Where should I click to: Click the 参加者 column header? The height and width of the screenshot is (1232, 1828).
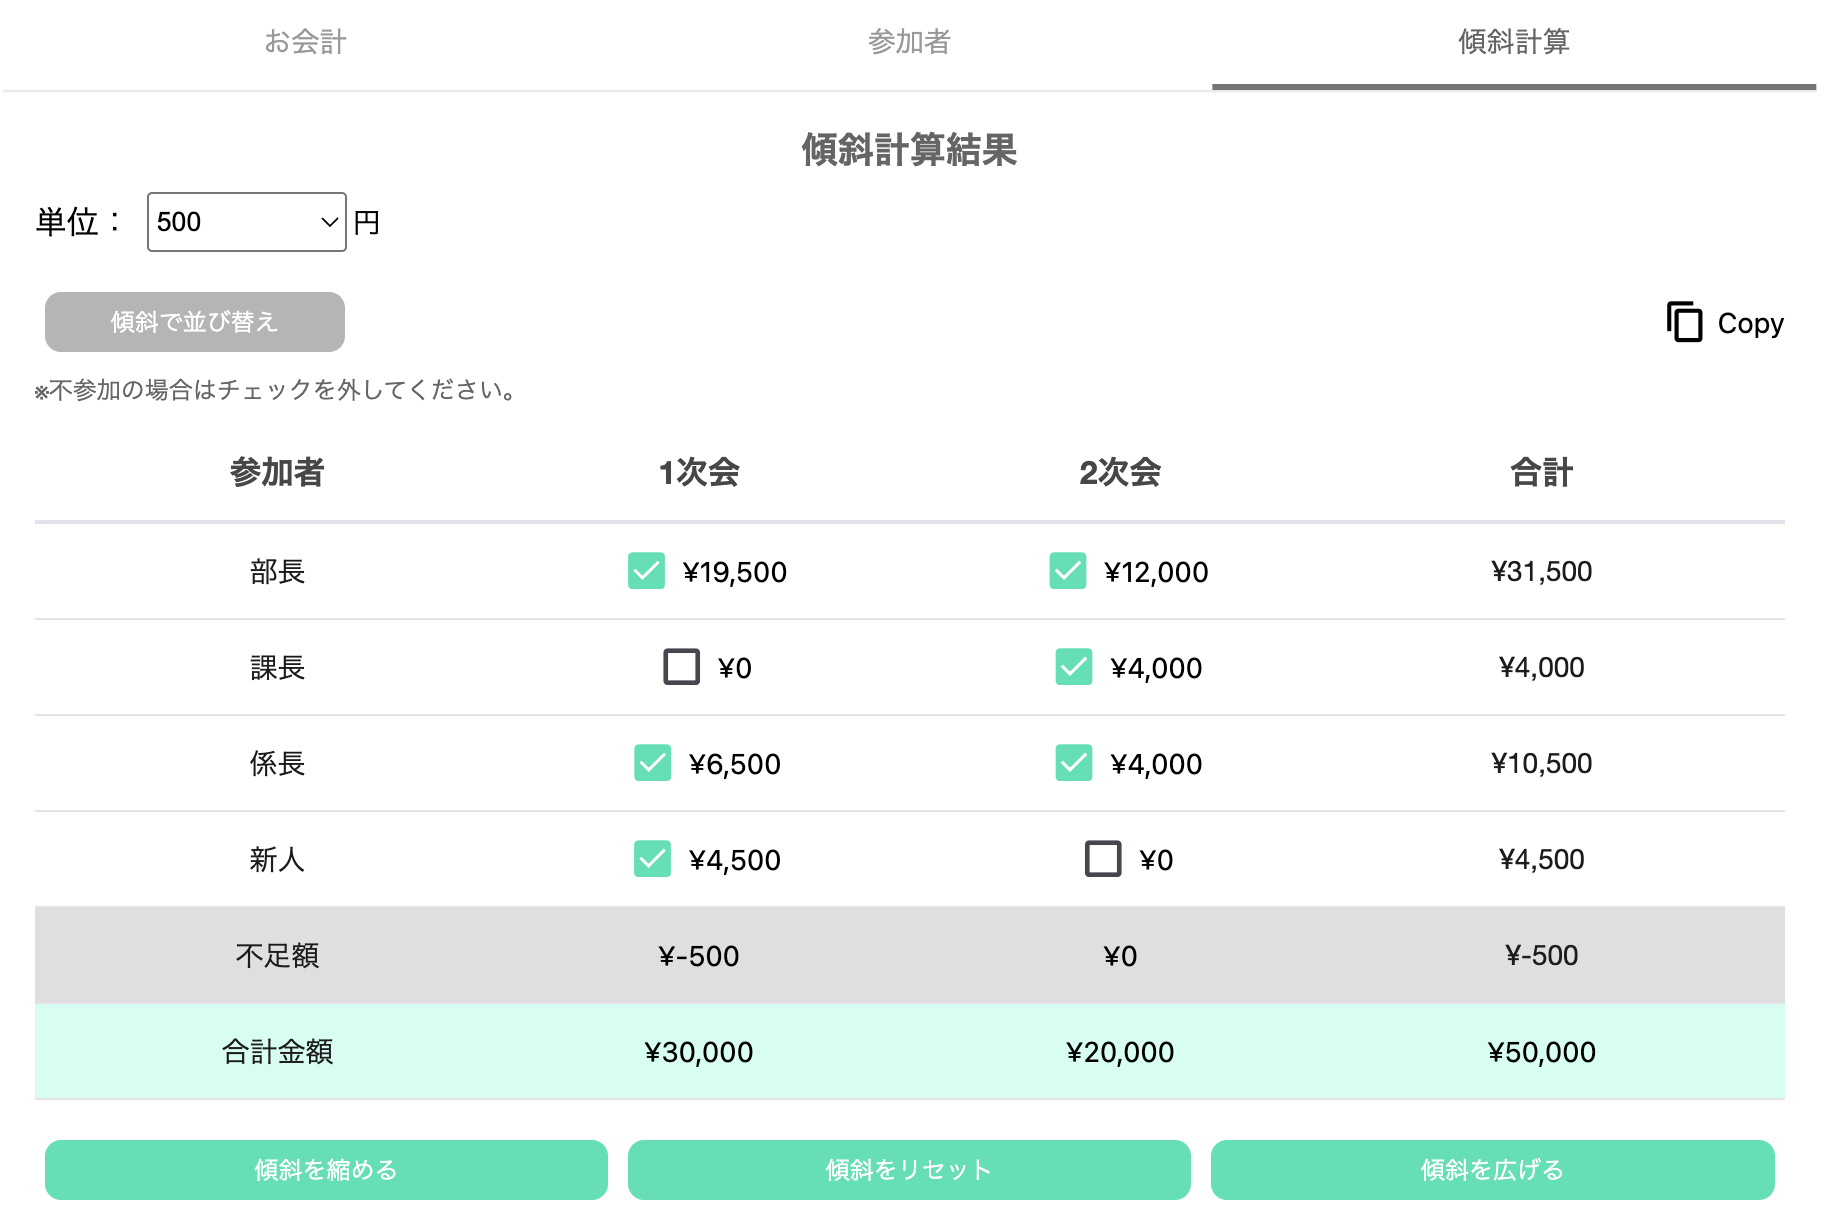(277, 472)
